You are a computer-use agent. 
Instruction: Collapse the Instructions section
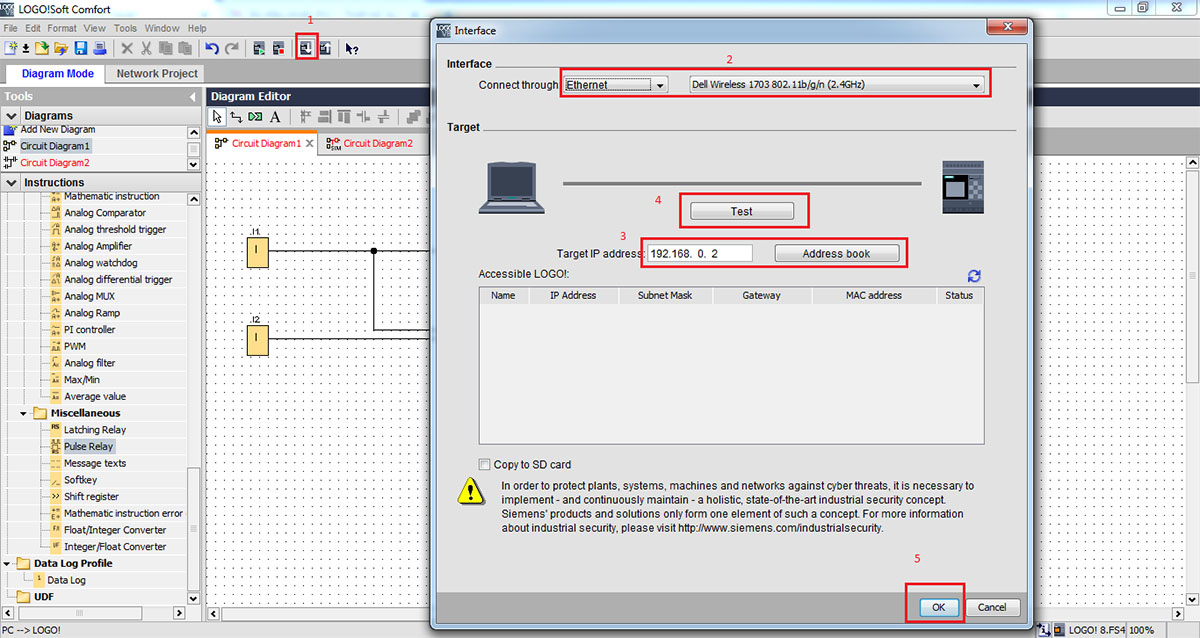pyautogui.click(x=11, y=182)
